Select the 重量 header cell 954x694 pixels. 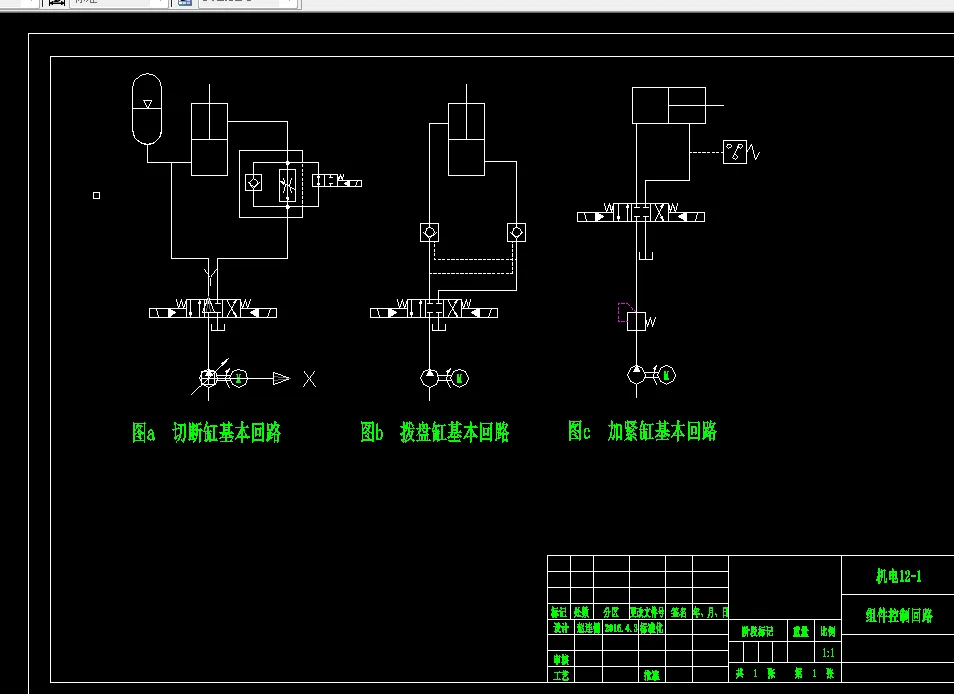point(801,632)
